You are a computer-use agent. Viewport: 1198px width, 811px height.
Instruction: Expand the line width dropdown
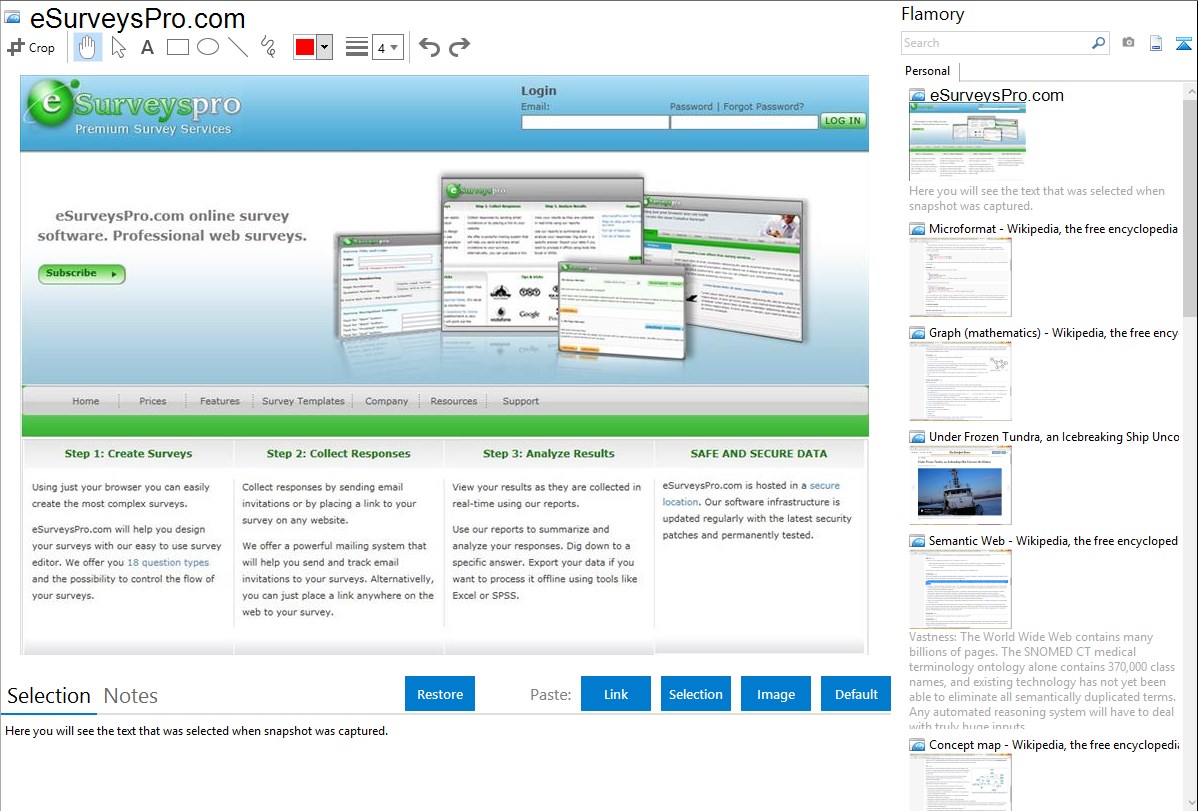(394, 47)
